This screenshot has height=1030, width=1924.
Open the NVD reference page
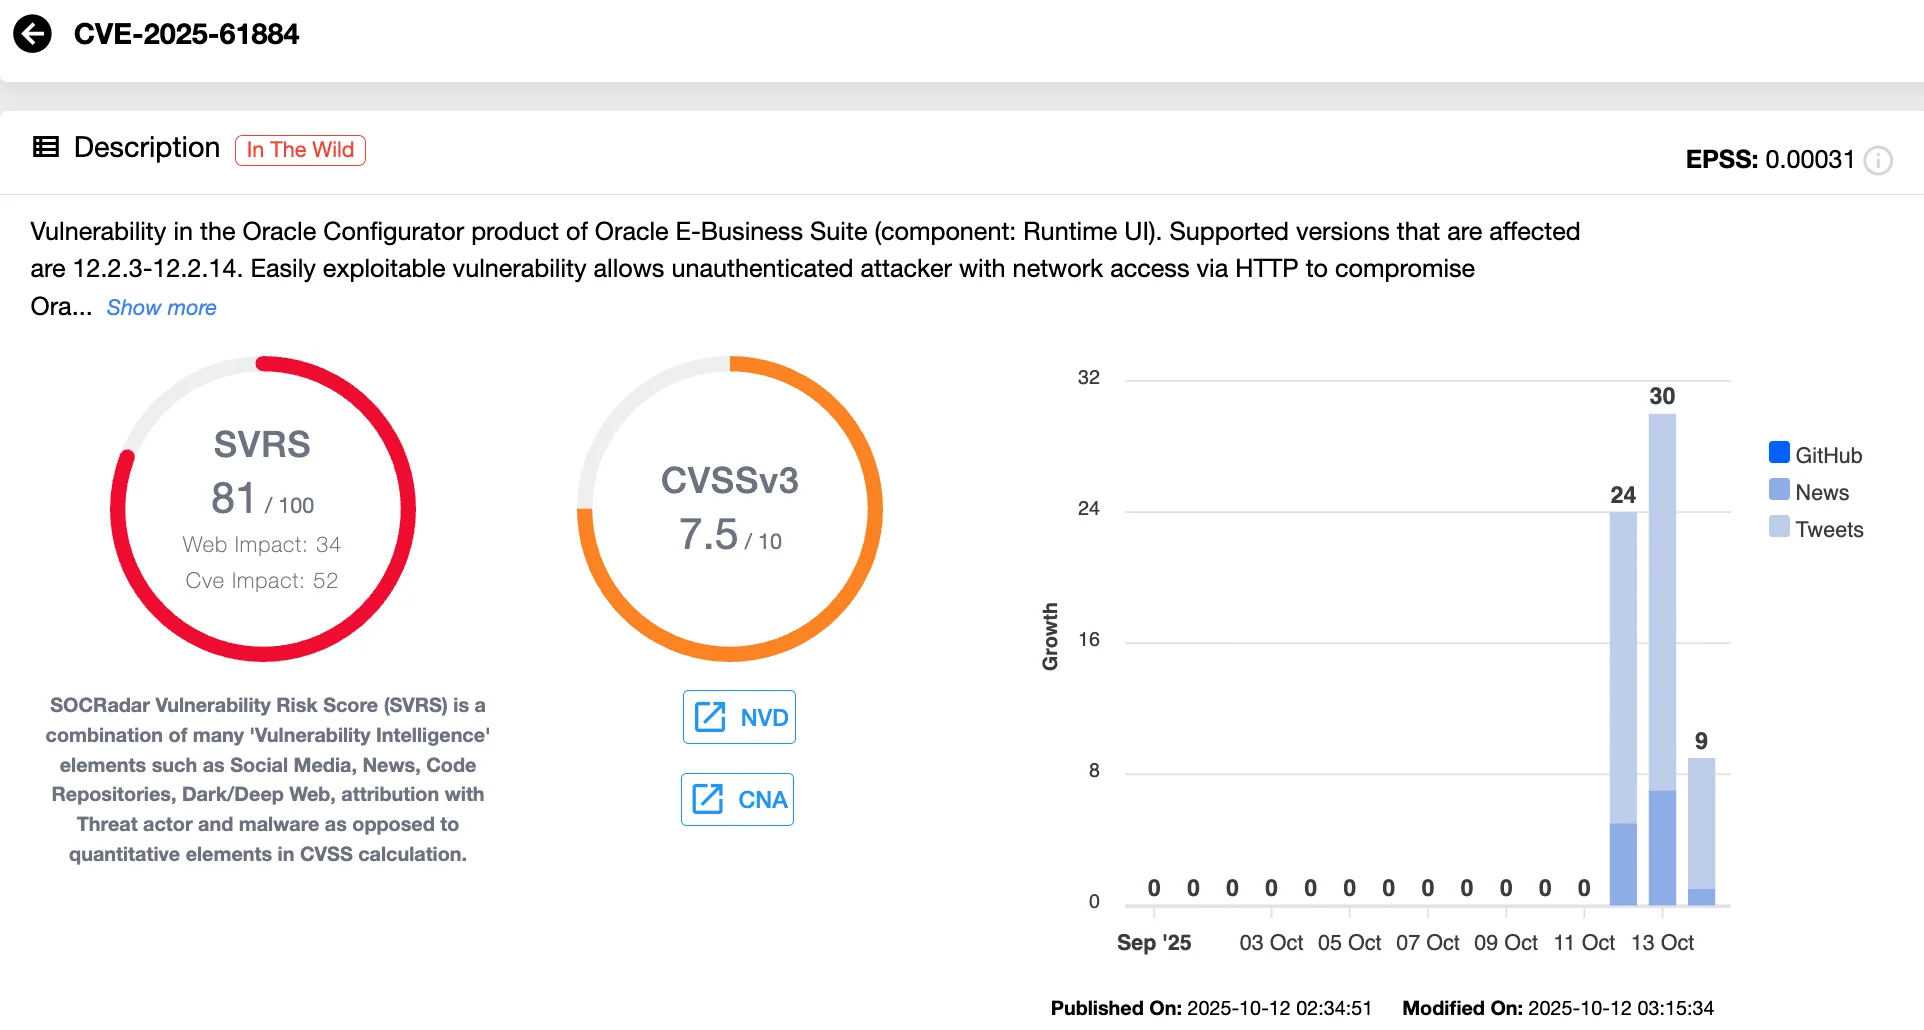point(739,716)
